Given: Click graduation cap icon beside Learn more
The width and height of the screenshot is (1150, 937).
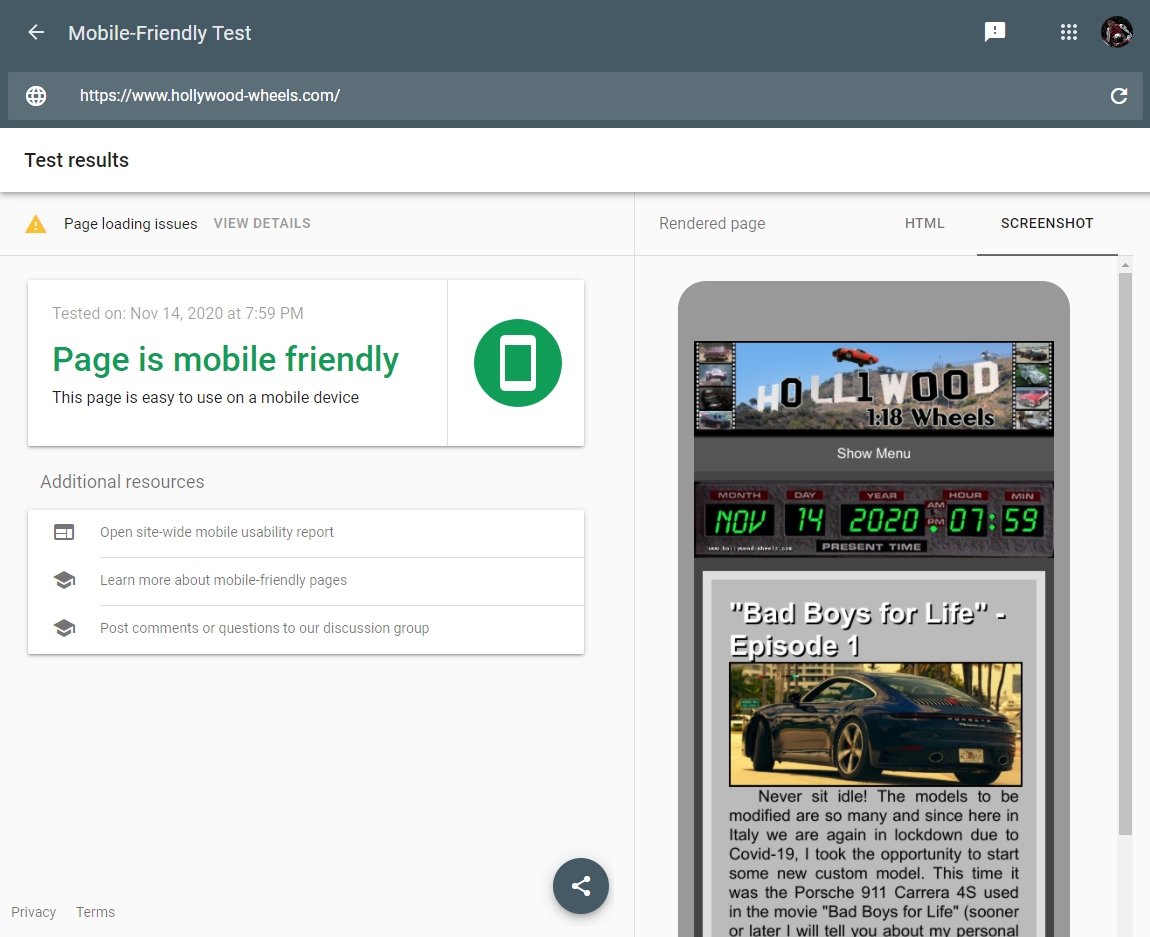Looking at the screenshot, I should coord(65,580).
